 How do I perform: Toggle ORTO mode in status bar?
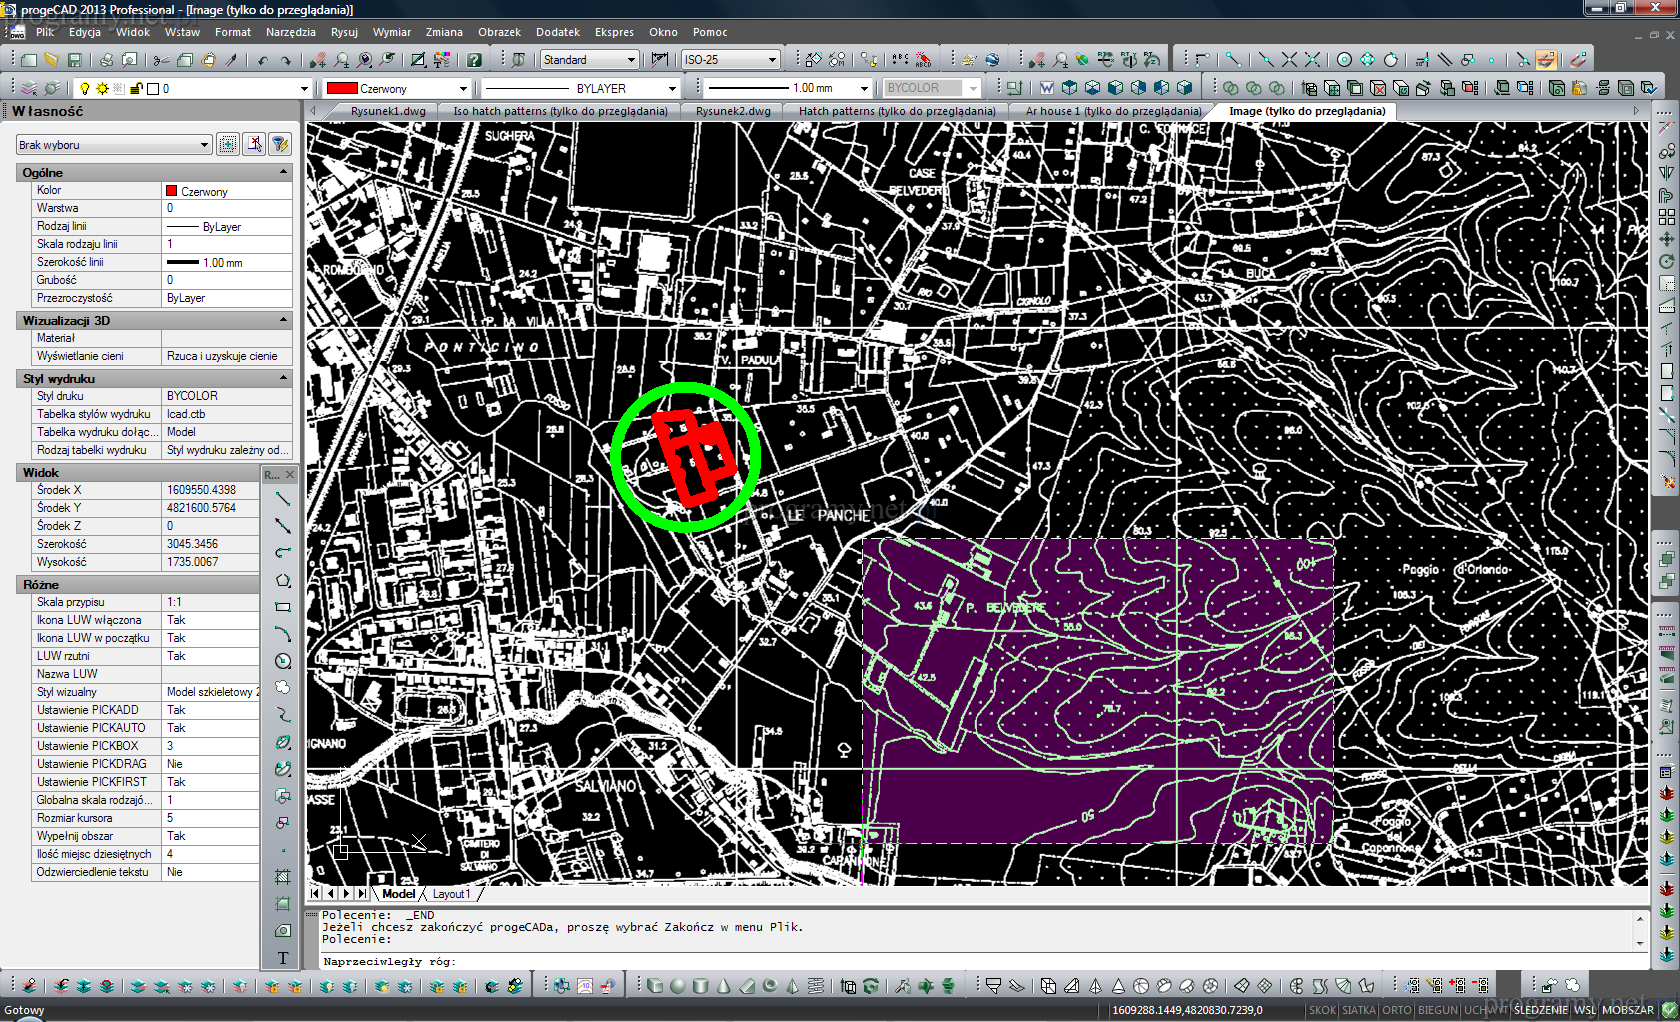point(1396,1010)
